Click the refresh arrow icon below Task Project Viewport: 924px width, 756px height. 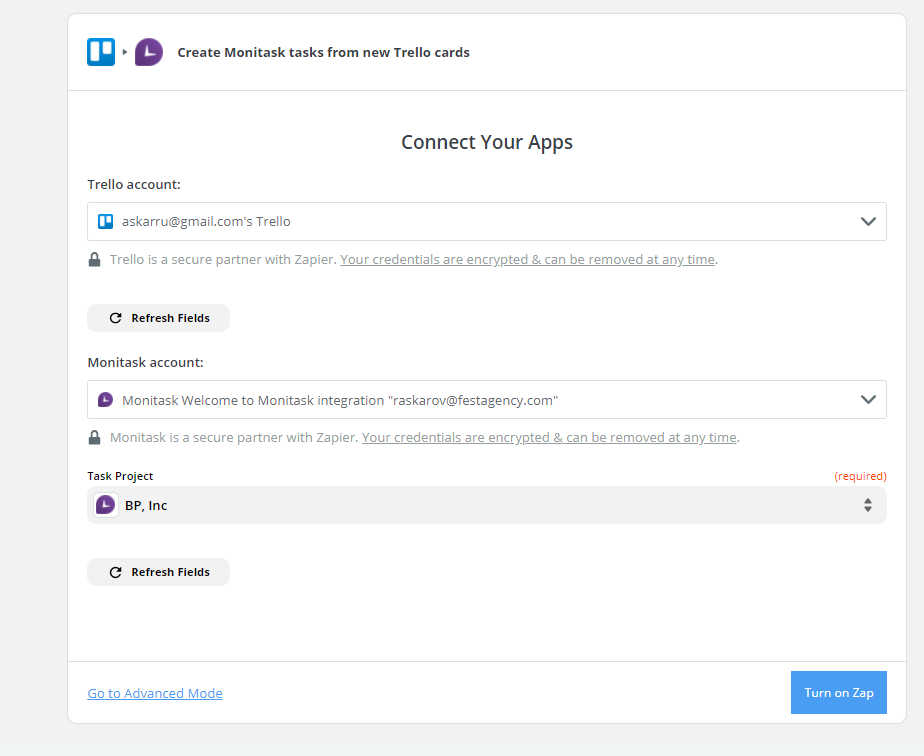pos(115,572)
